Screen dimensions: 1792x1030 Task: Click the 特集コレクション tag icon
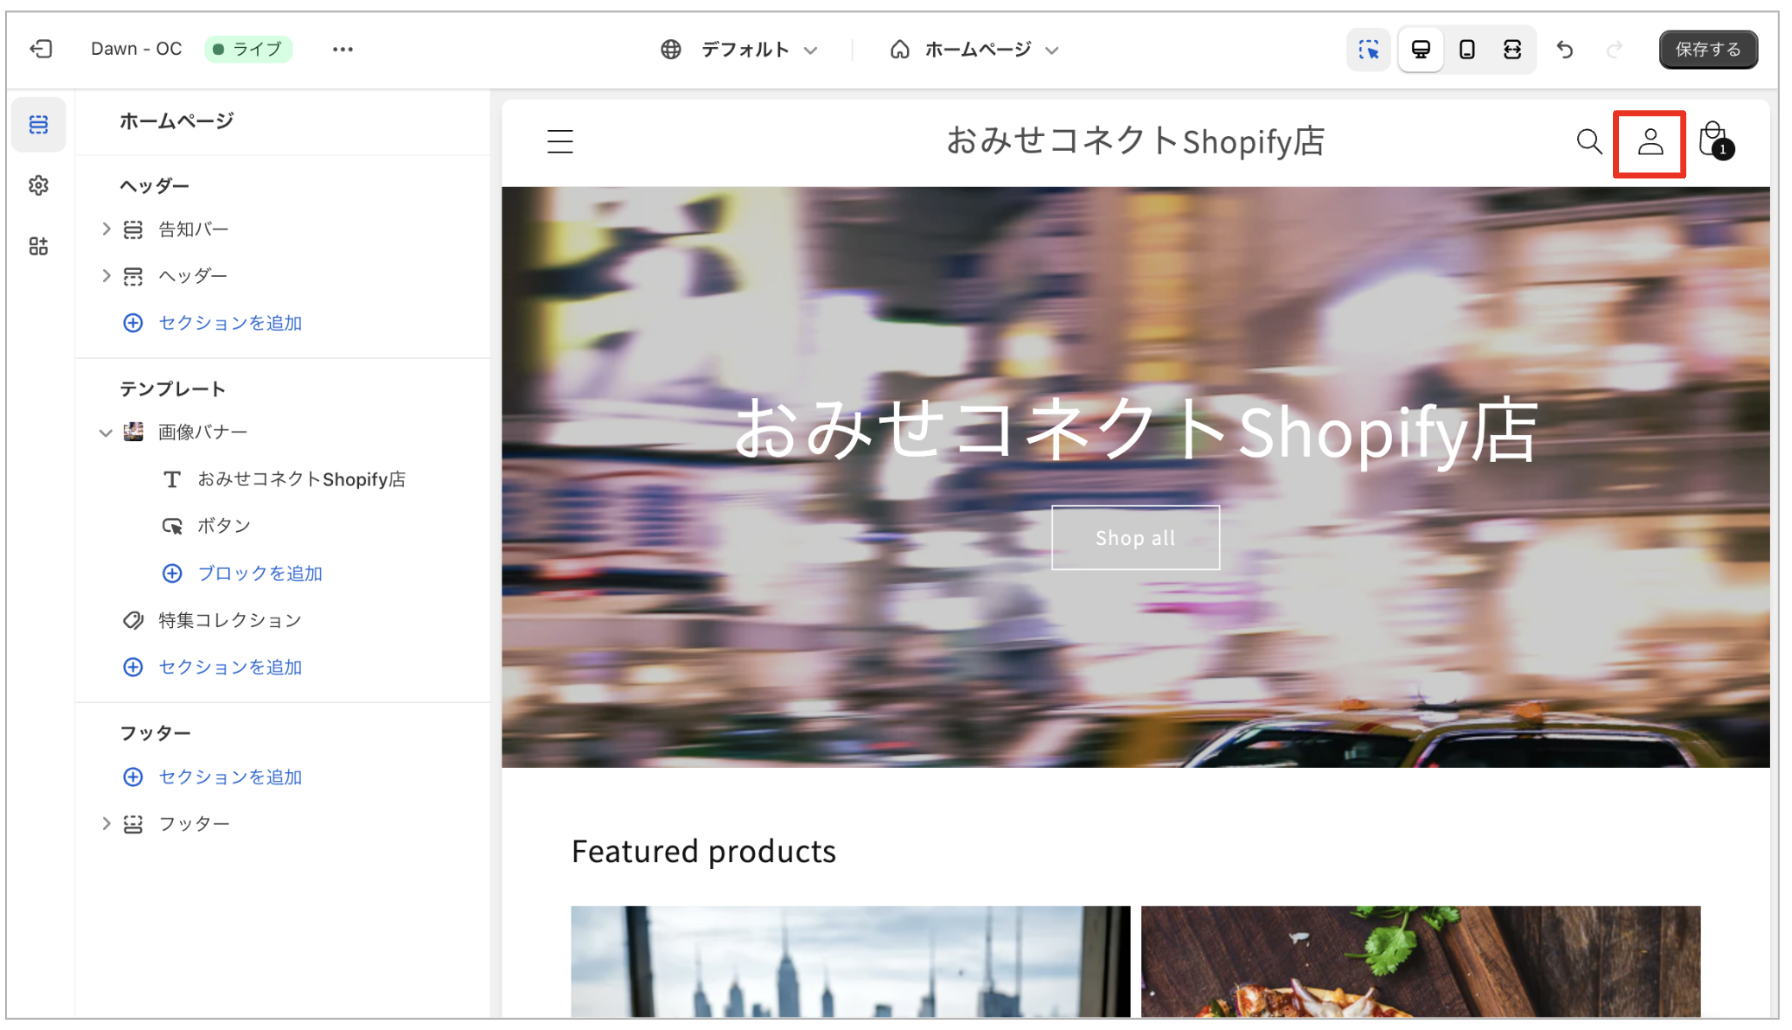coord(133,621)
